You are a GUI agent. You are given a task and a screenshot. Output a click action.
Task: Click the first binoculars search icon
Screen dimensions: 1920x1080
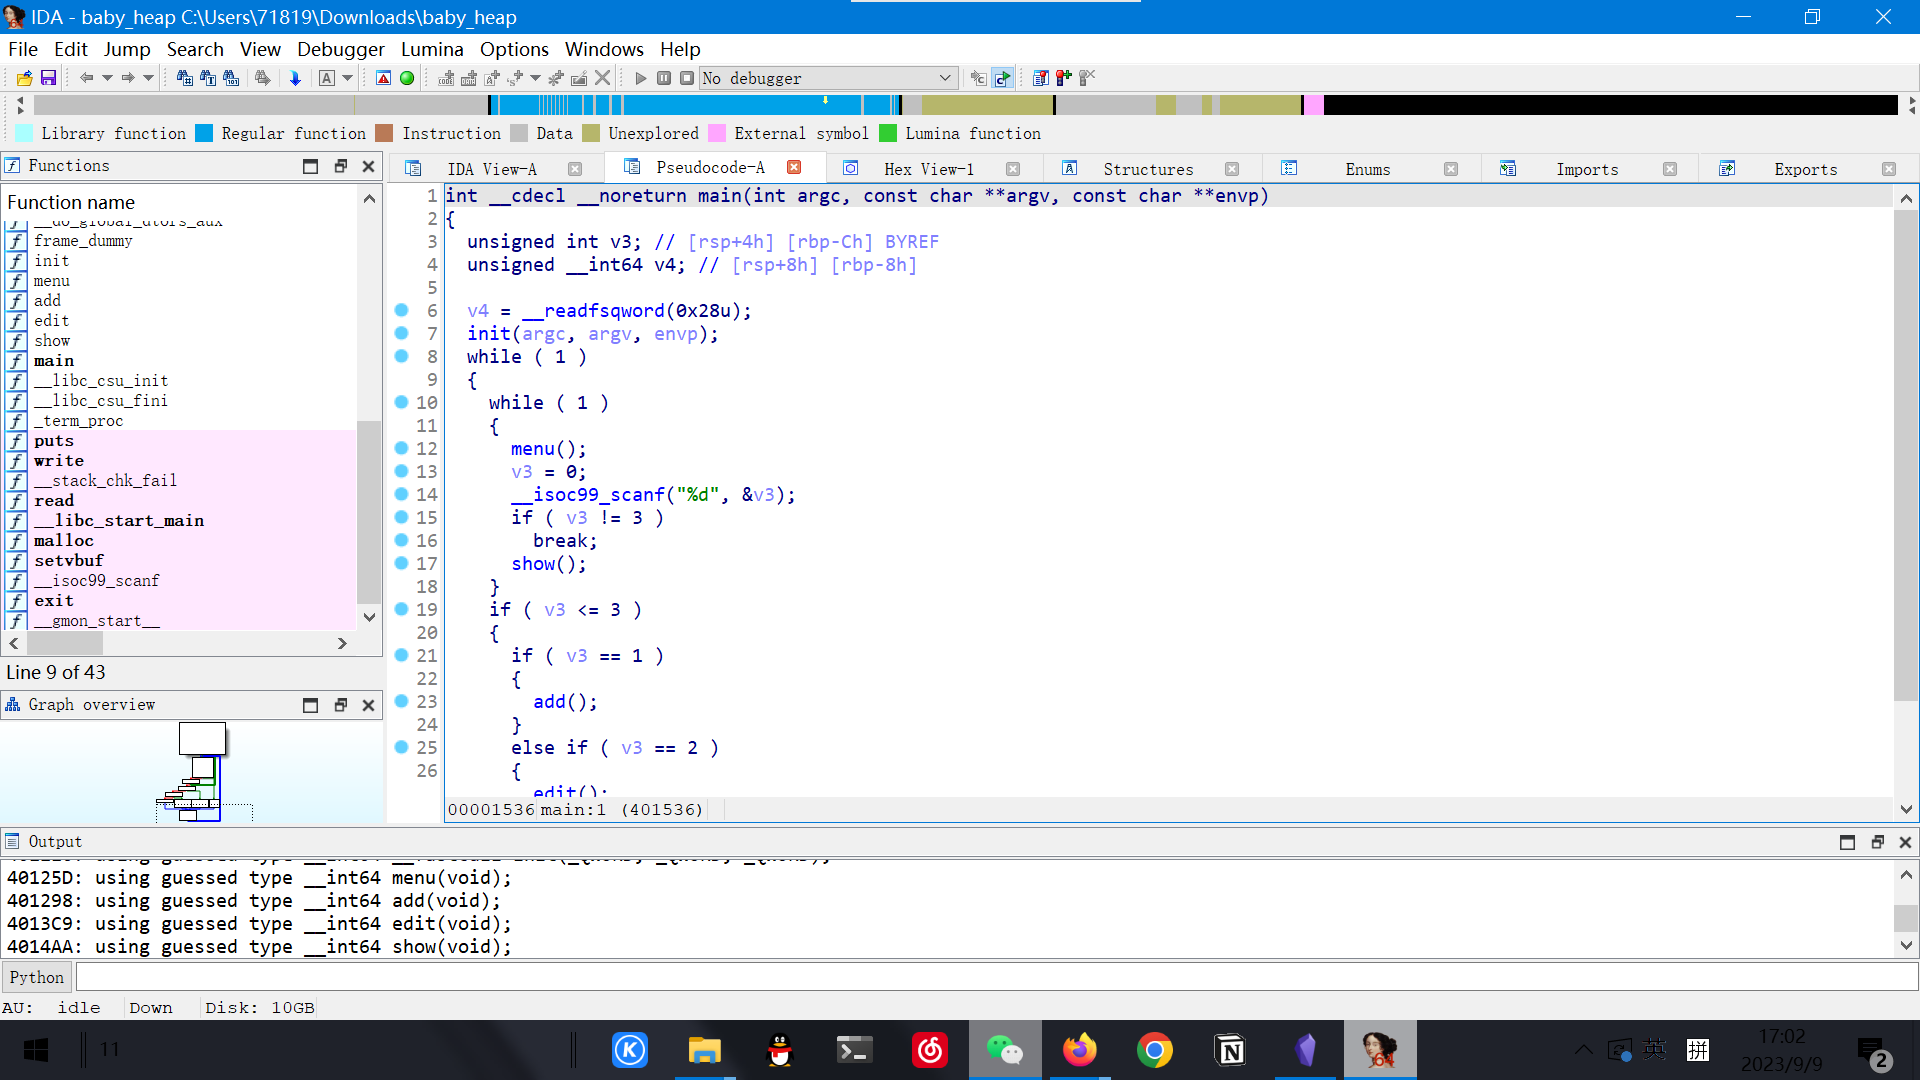point(185,78)
